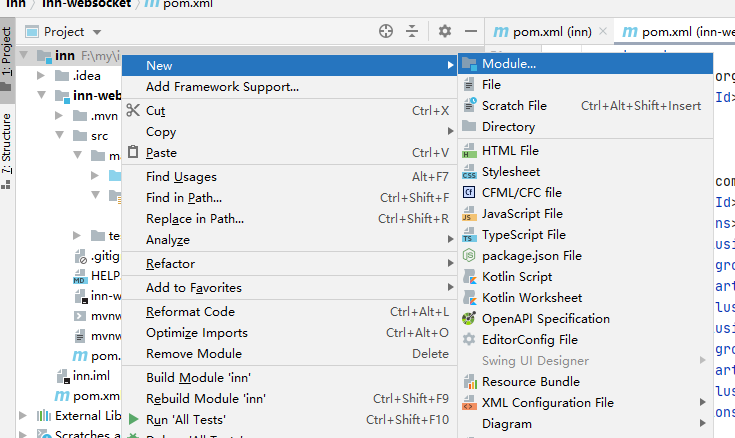
Task: Open the New submenu entry
Action: point(289,65)
